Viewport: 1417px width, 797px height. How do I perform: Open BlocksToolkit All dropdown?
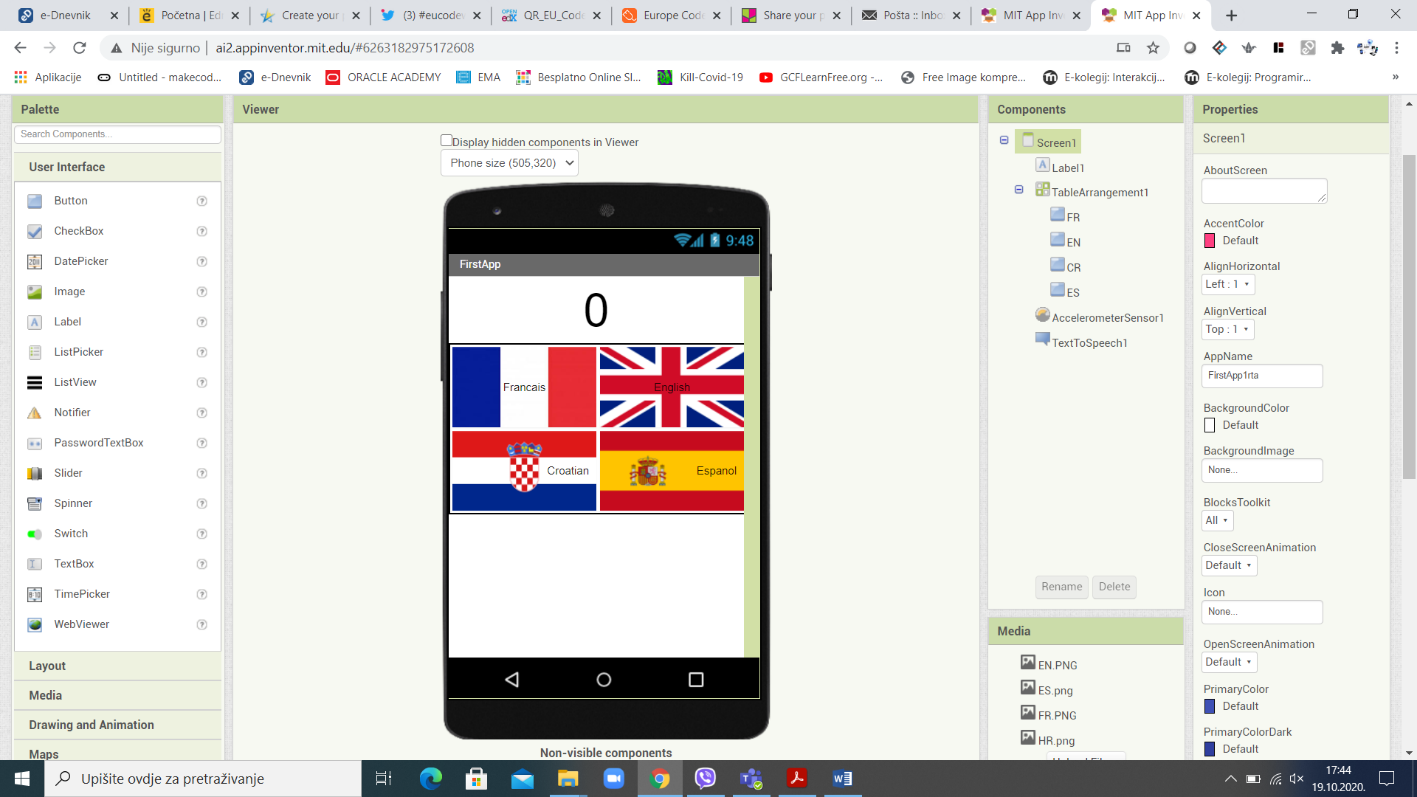coord(1217,520)
